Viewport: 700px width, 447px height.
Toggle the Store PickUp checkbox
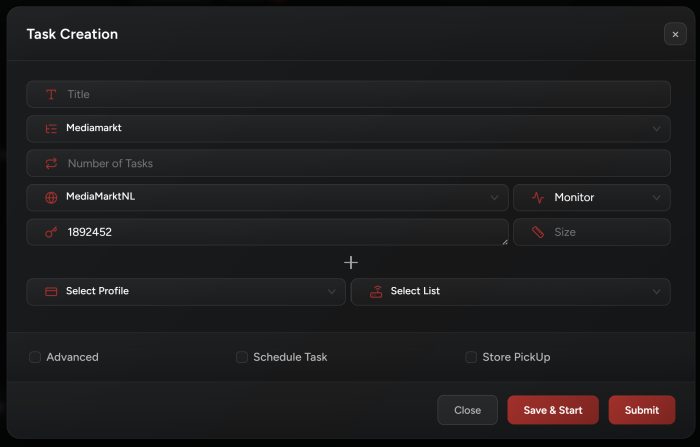(471, 357)
